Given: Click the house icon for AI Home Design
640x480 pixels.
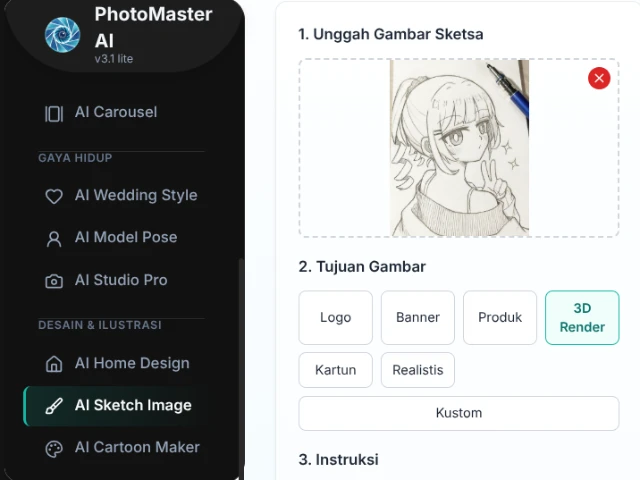Looking at the screenshot, I should (54, 364).
